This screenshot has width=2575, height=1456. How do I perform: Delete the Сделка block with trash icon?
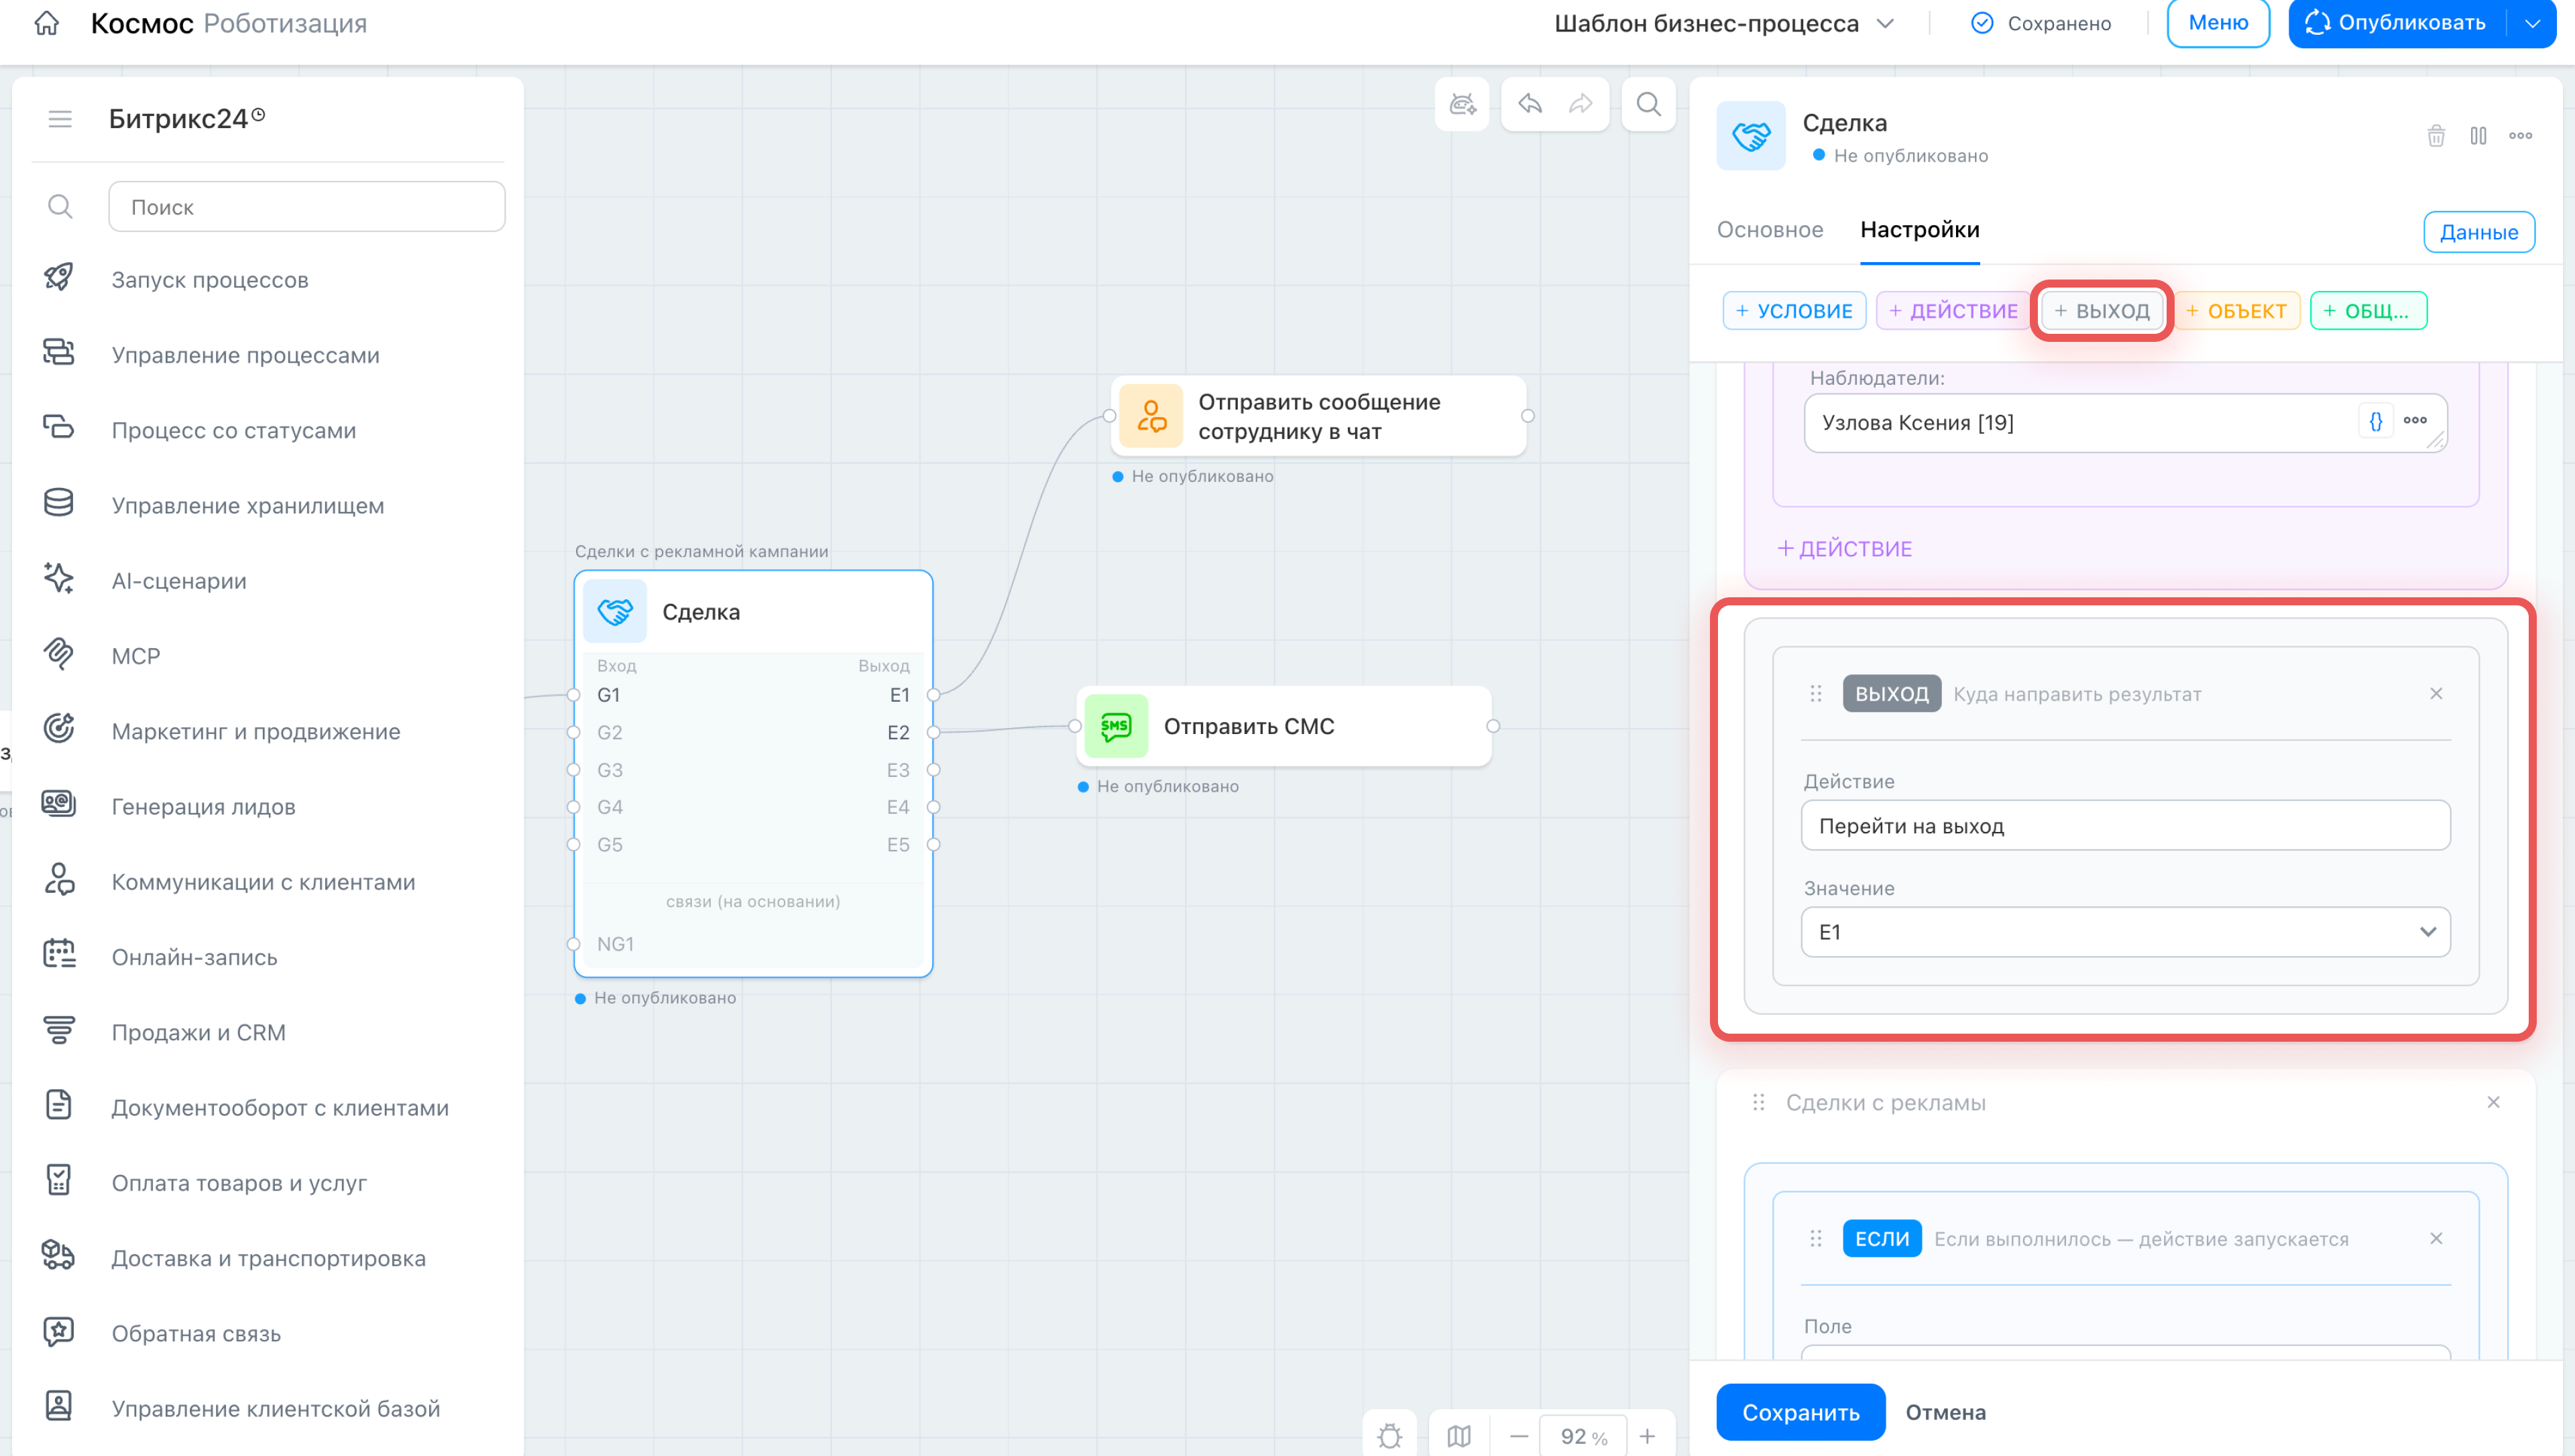(2436, 135)
